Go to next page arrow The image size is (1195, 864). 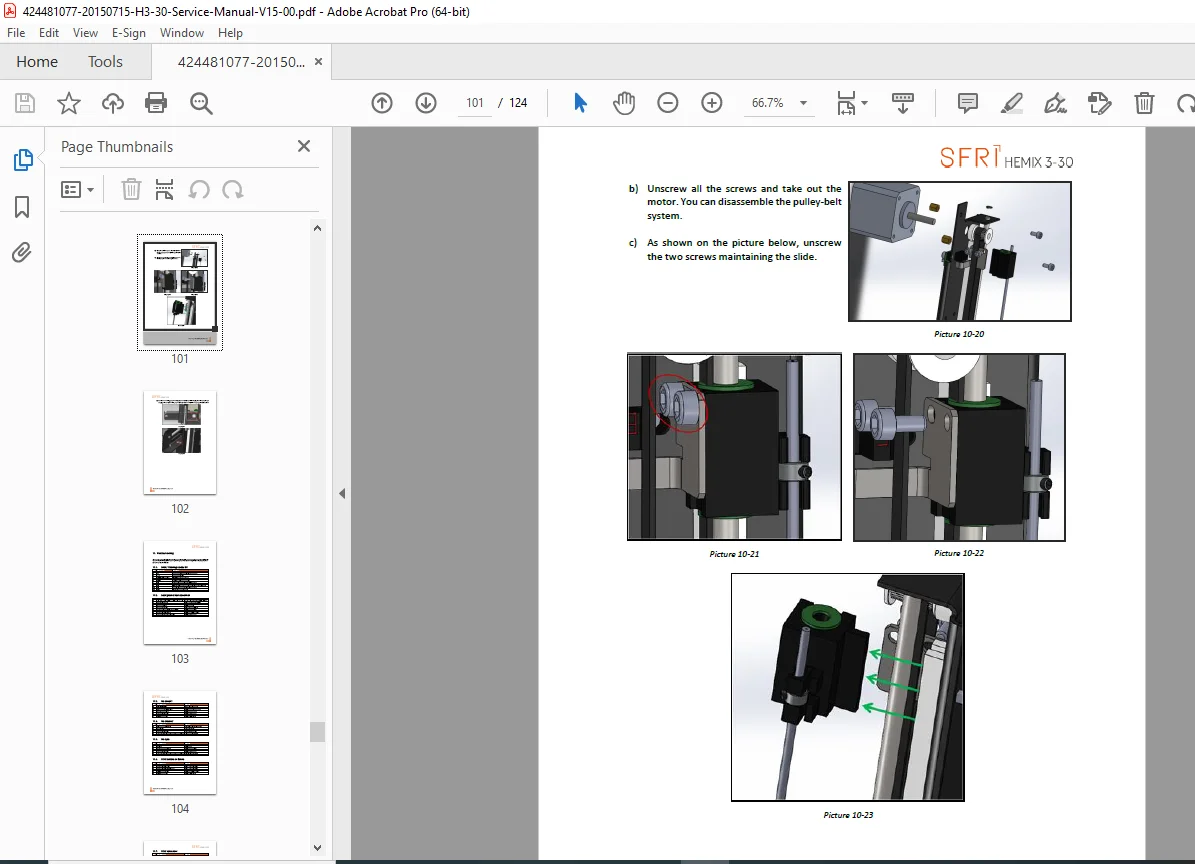426,103
